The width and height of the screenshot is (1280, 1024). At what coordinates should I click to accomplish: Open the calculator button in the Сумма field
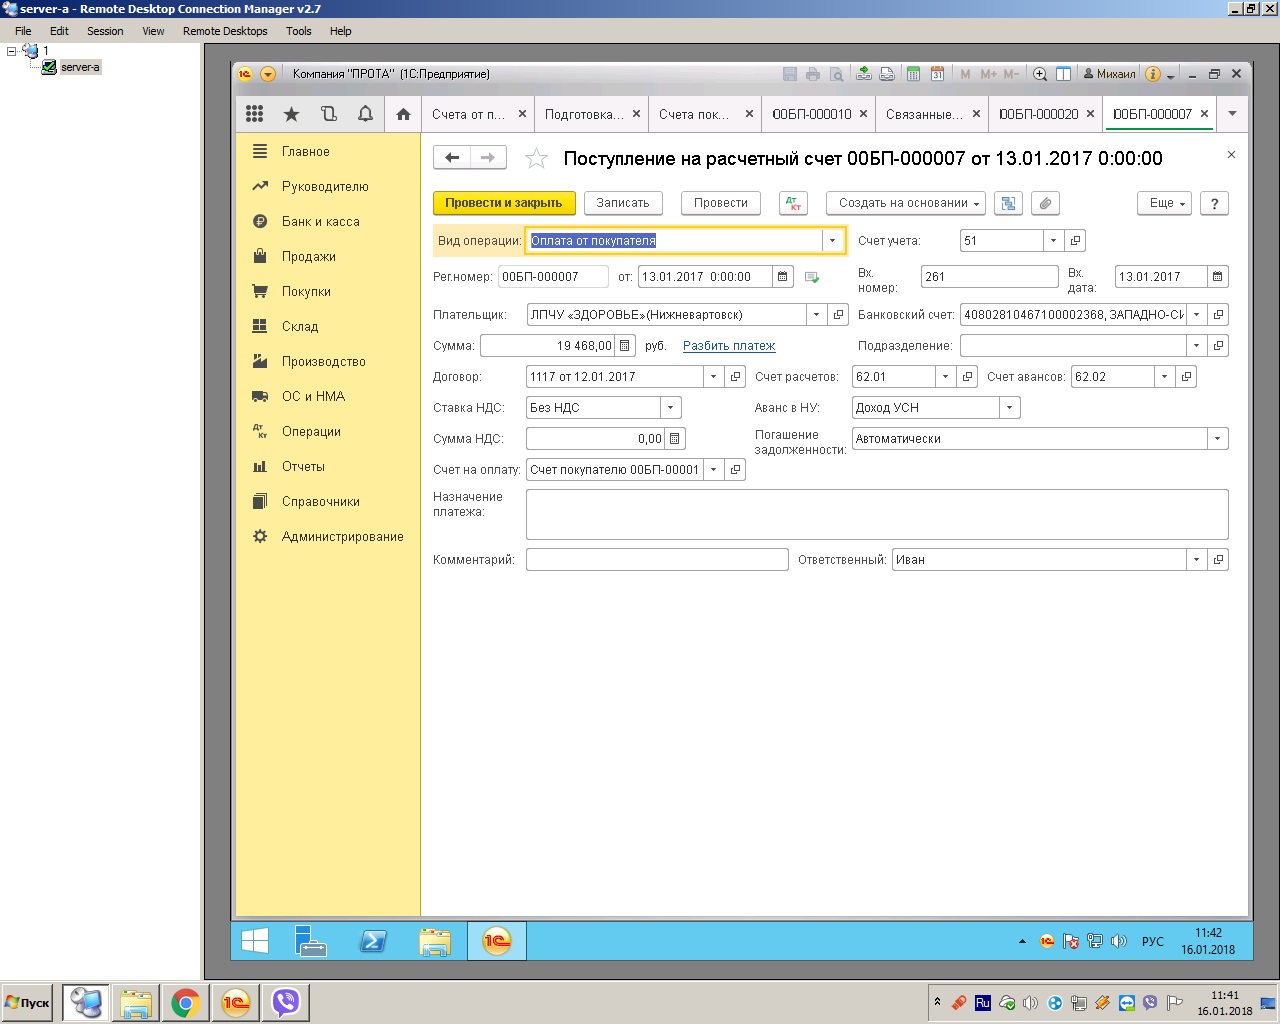(625, 346)
